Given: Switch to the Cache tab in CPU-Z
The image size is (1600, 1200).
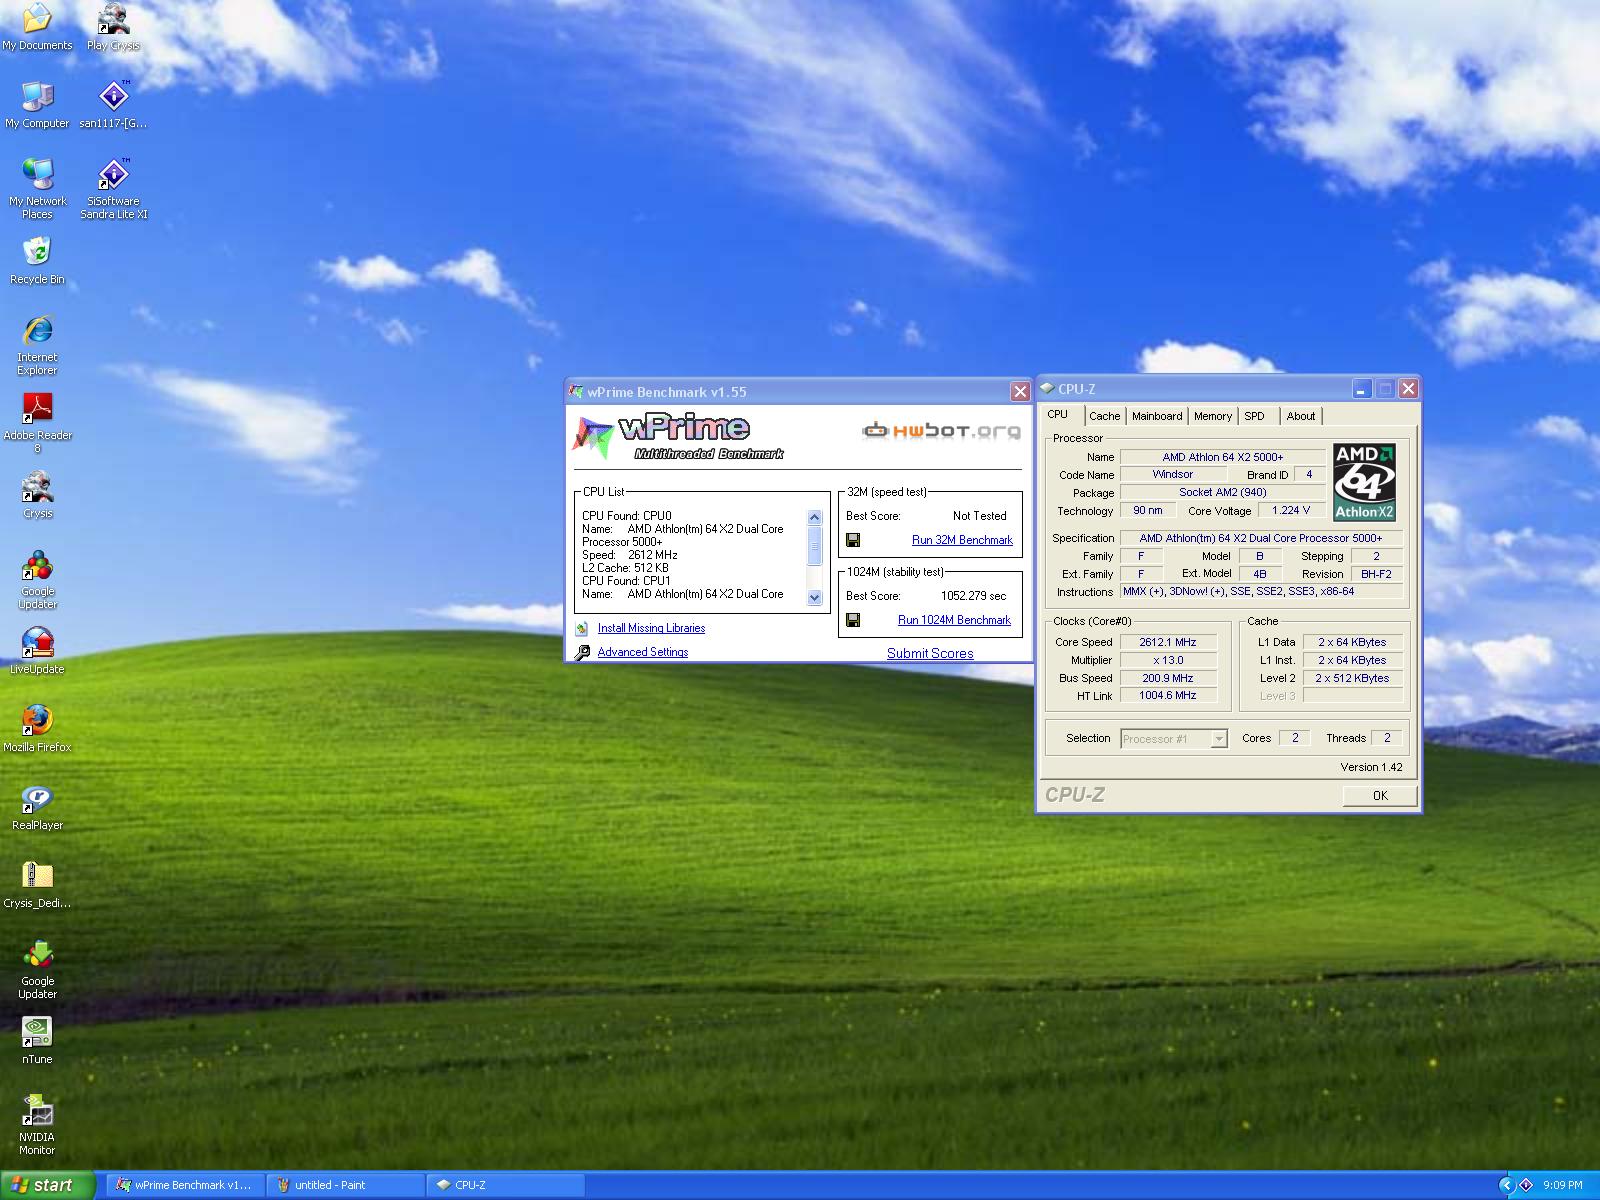Looking at the screenshot, I should [1105, 416].
